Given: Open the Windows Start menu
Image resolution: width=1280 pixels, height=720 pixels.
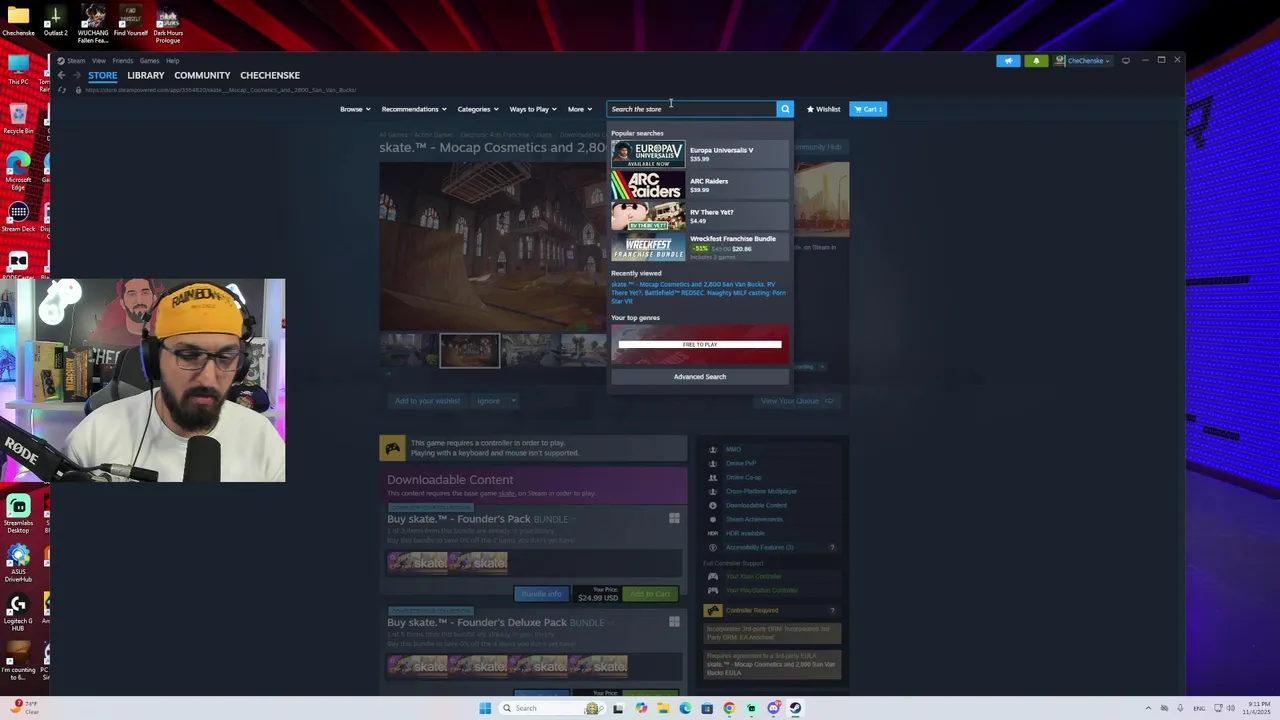Looking at the screenshot, I should pos(485,708).
